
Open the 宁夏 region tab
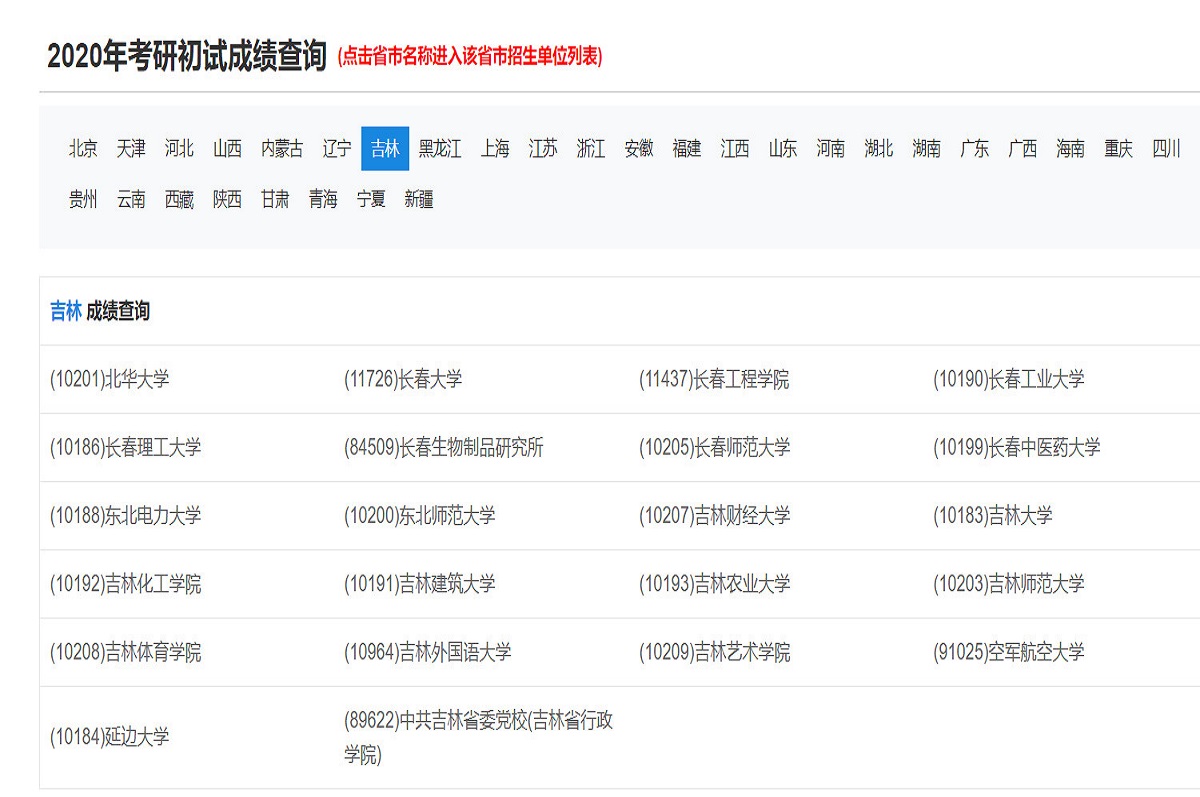pyautogui.click(x=371, y=200)
